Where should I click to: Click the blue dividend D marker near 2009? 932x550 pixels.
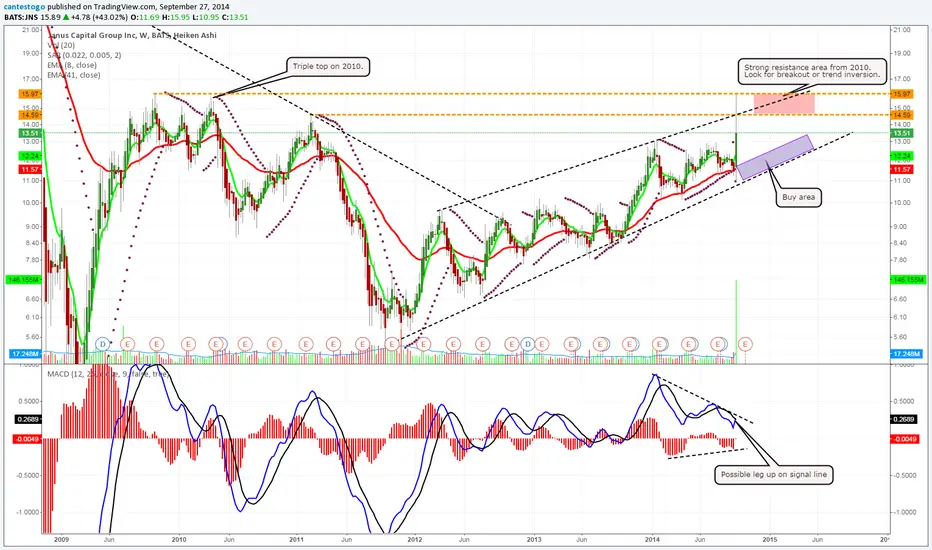[103, 344]
